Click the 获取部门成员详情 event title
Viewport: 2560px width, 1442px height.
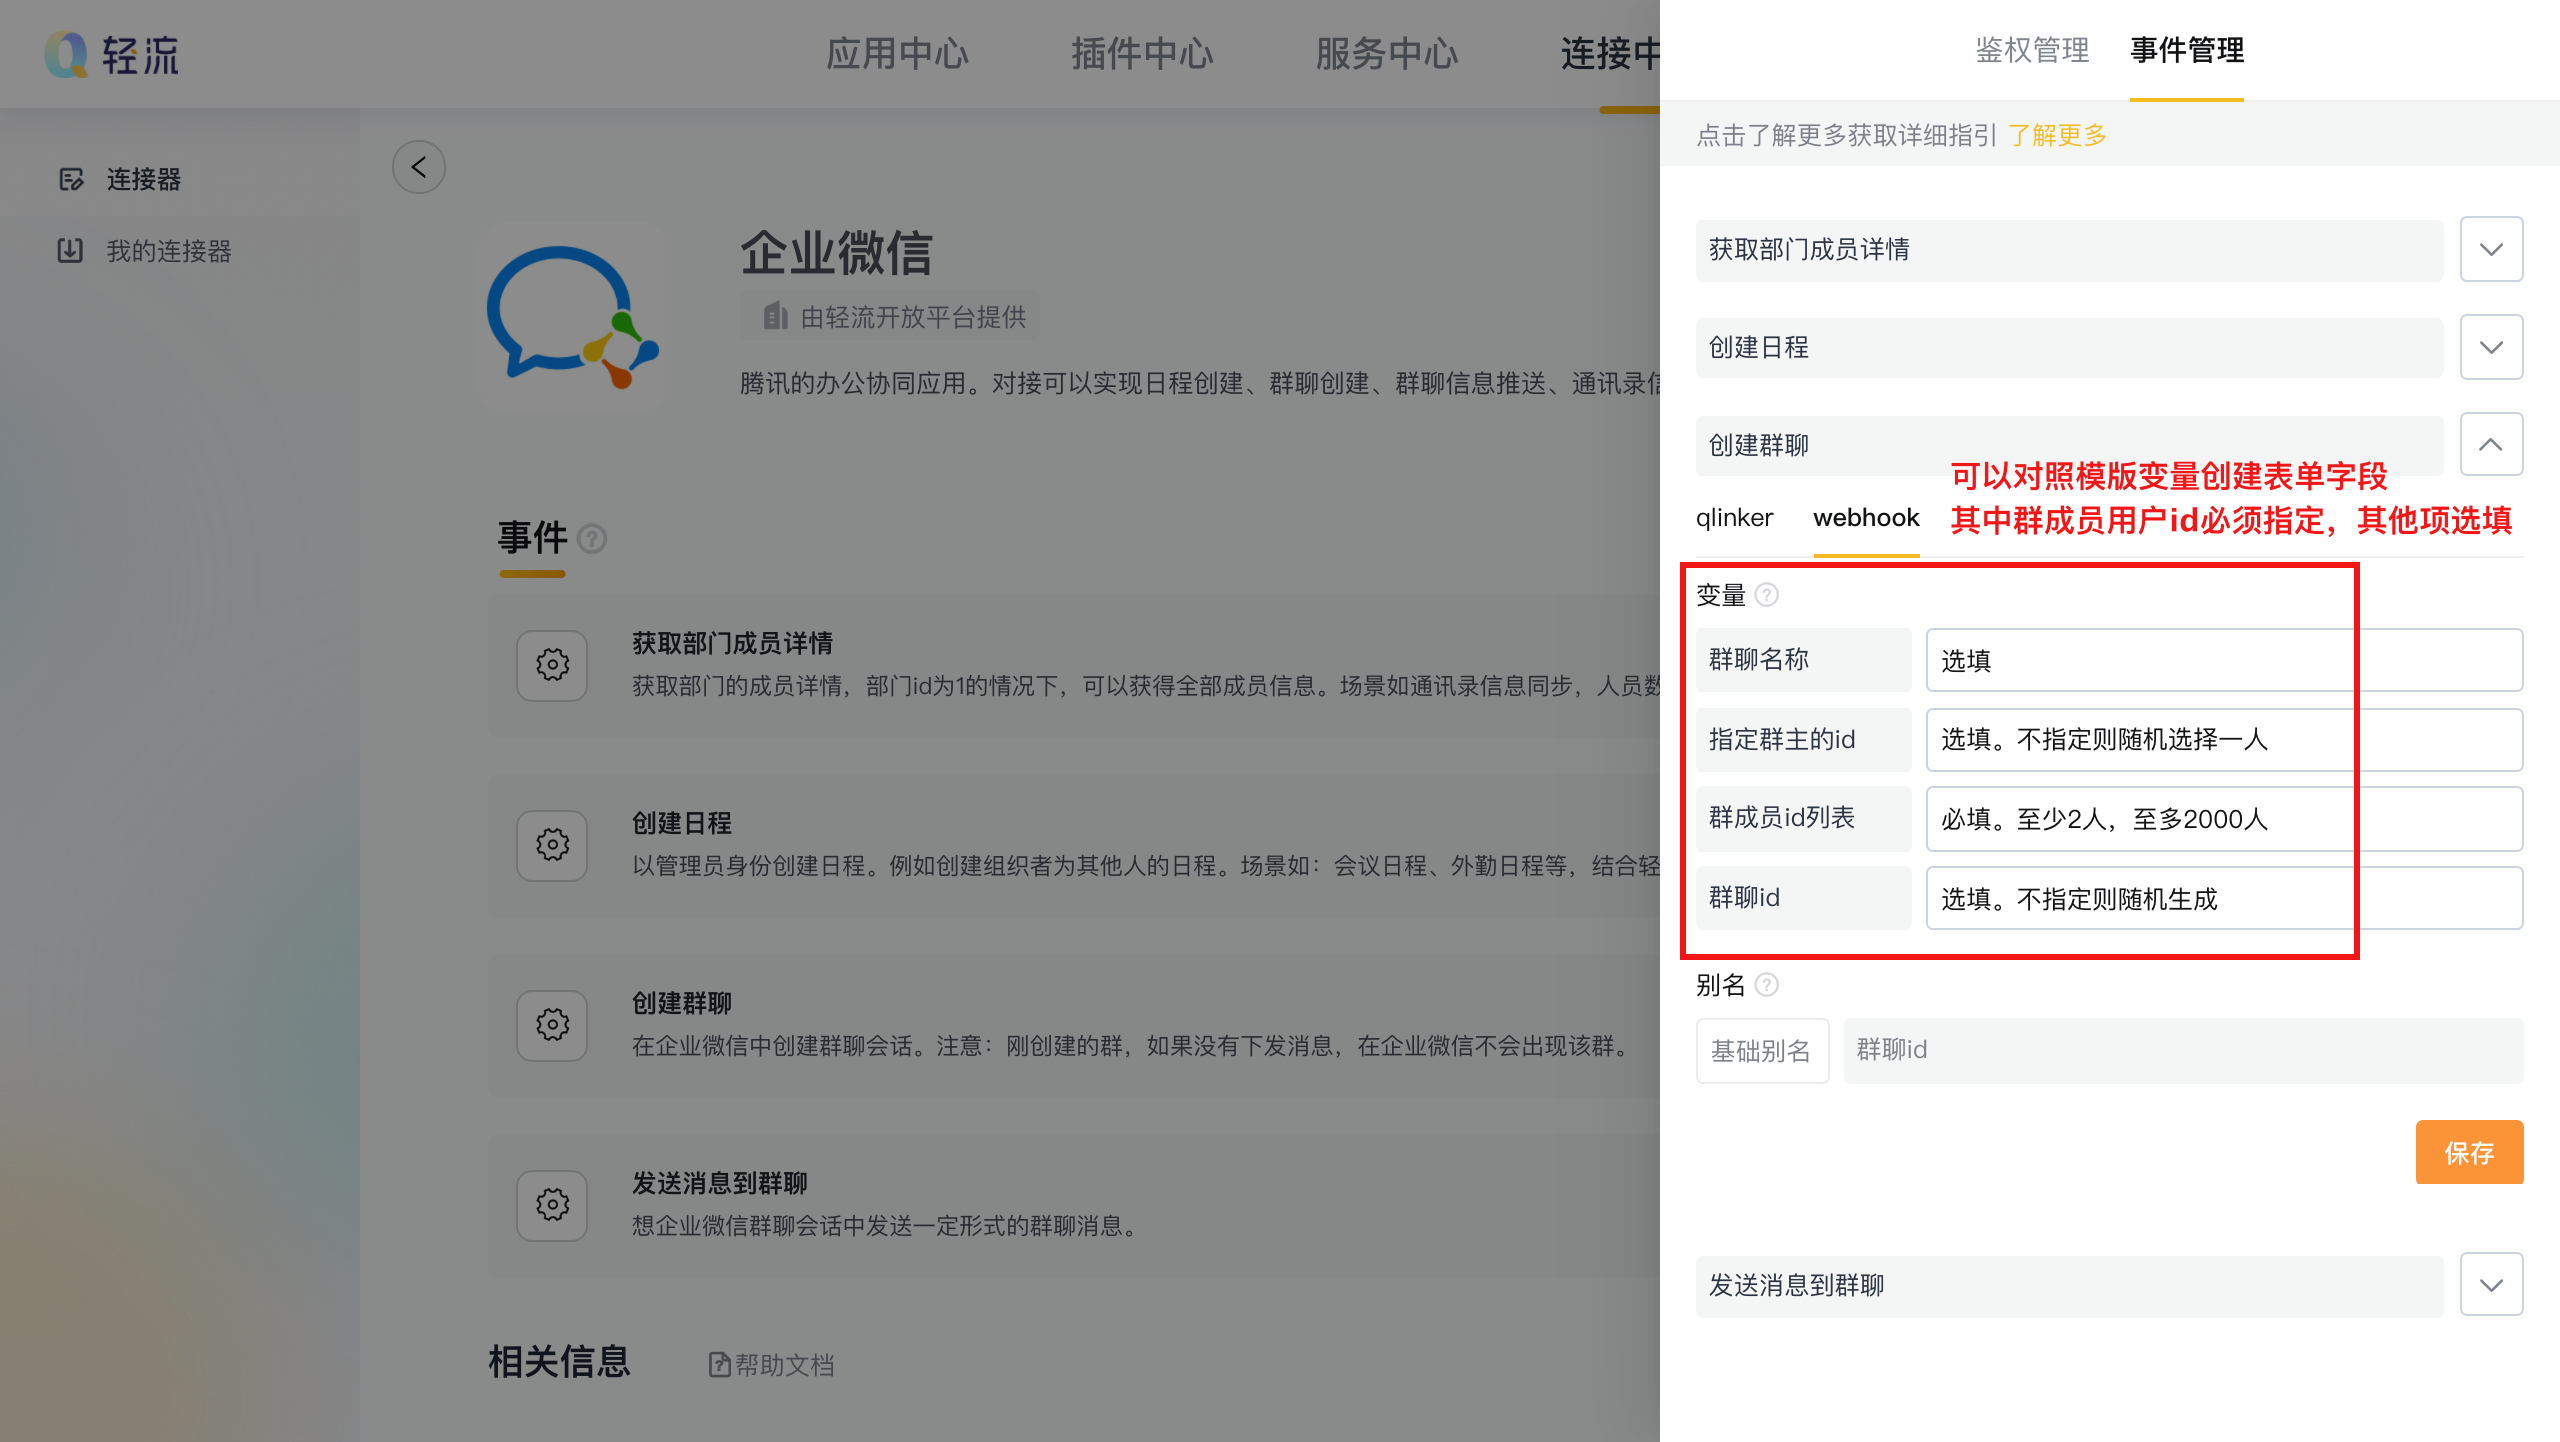tap(732, 643)
